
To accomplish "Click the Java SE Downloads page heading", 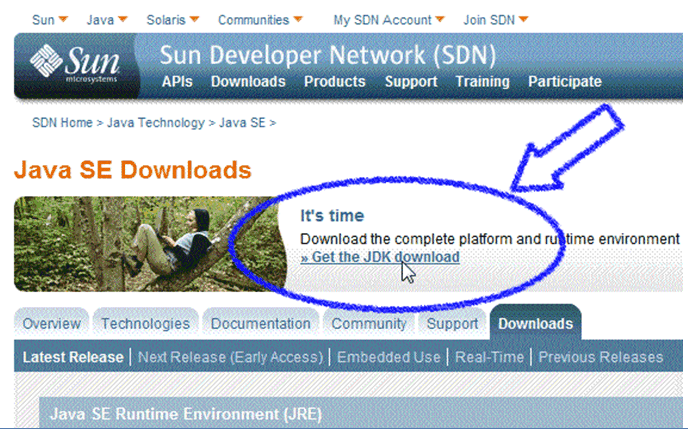I will 133,170.
